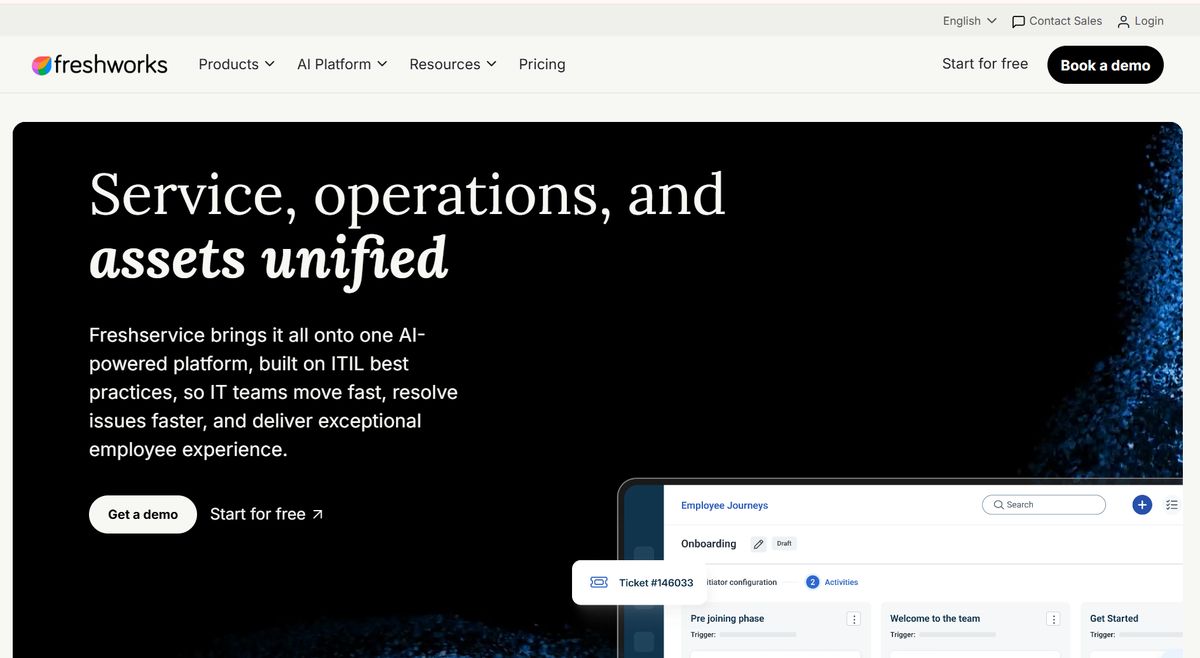Click the Employee Journeys title
This screenshot has width=1200, height=658.
coord(724,506)
